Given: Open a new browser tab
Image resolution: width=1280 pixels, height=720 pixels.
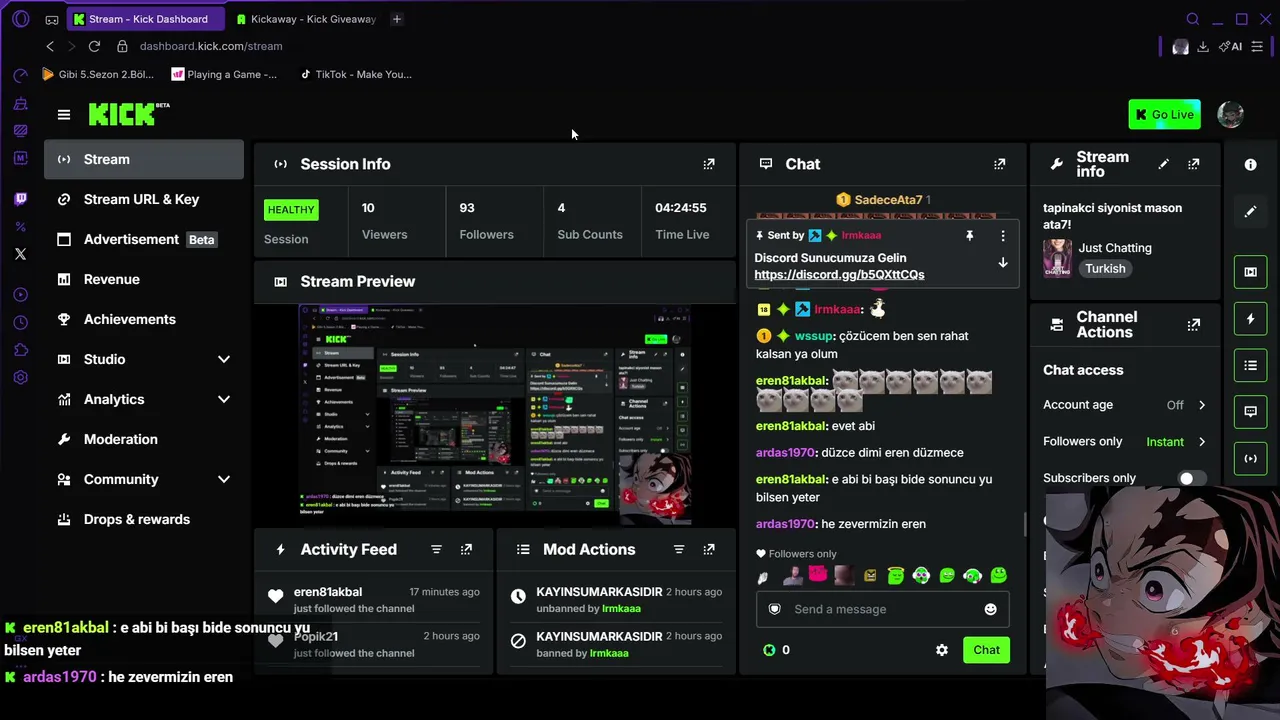Looking at the screenshot, I should tap(397, 19).
